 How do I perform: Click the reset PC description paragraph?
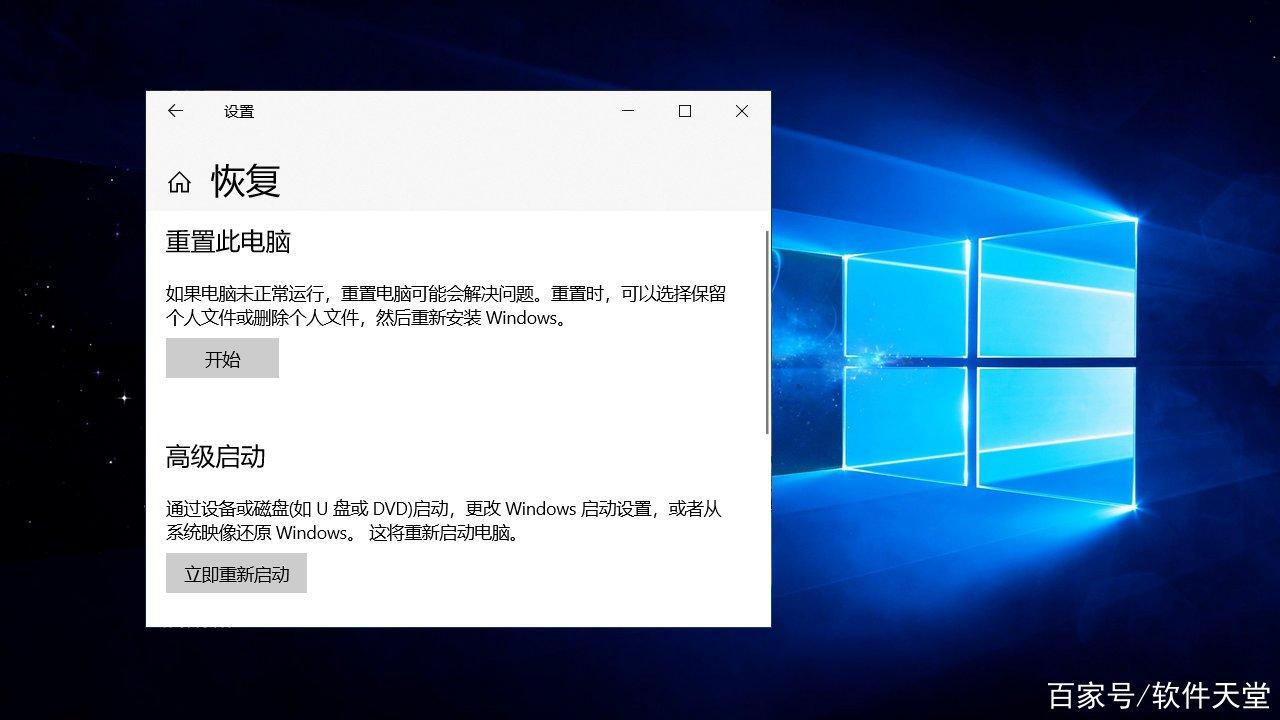(x=447, y=305)
